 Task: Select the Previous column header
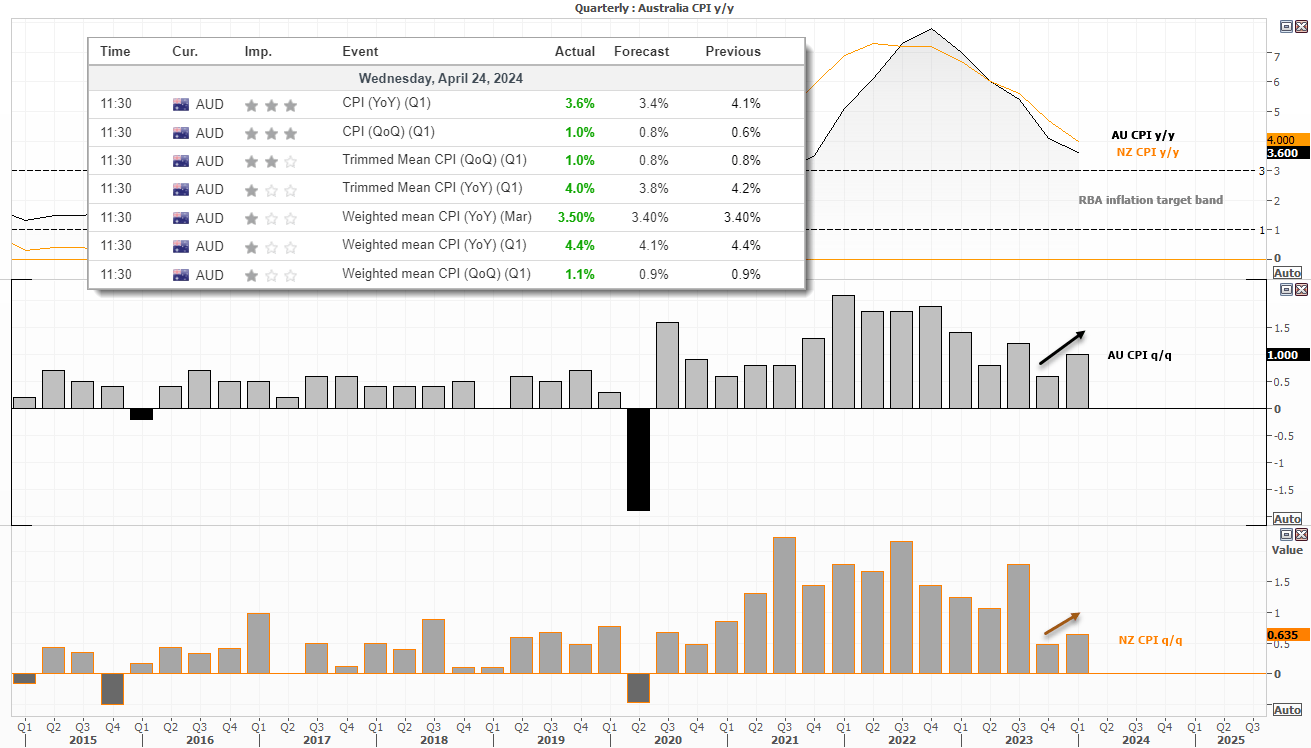[x=733, y=51]
